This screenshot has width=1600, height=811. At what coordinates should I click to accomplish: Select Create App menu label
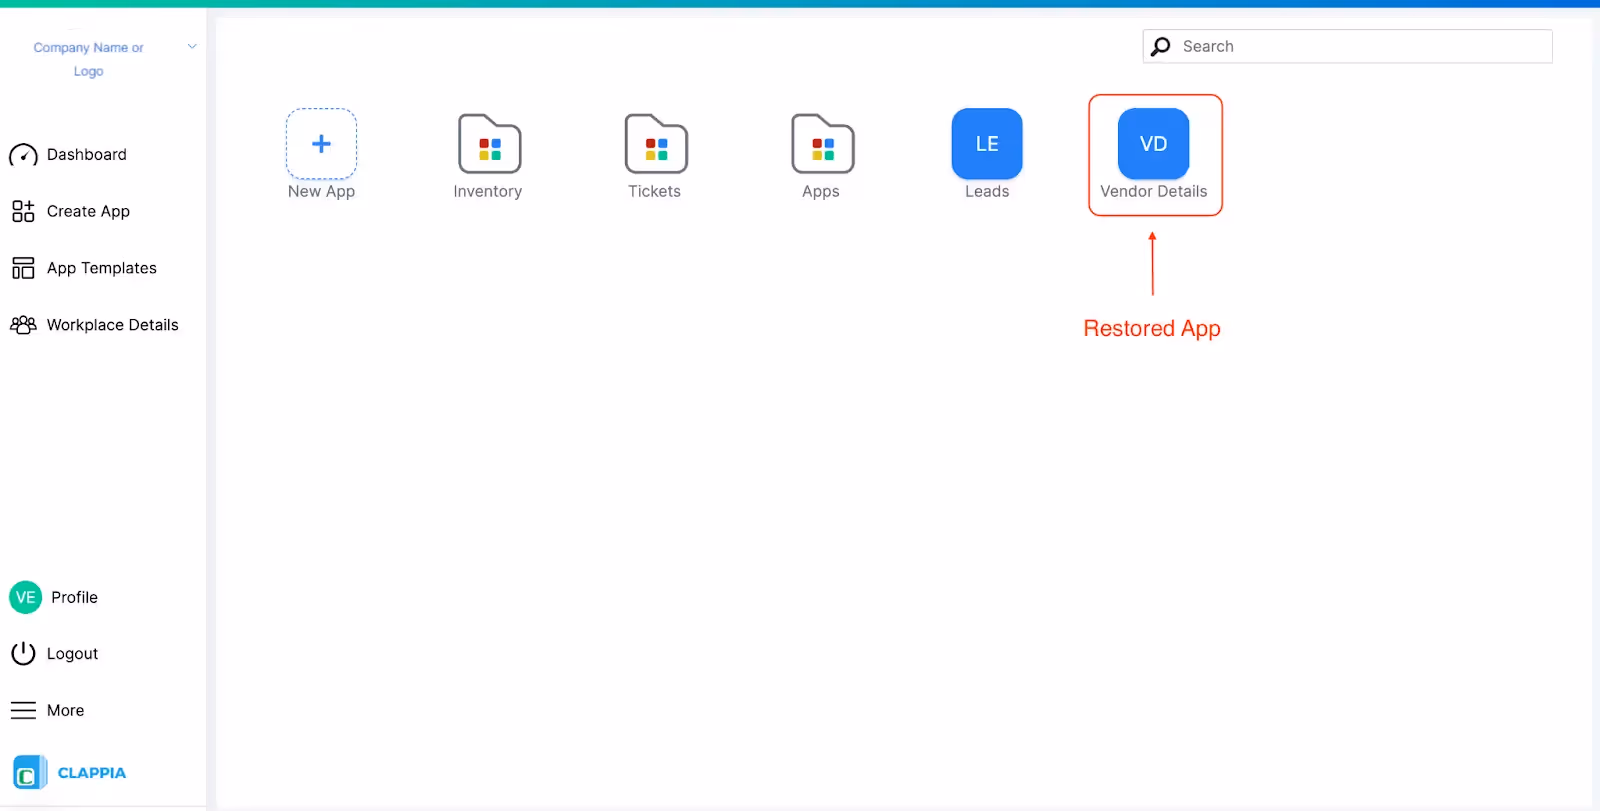click(x=88, y=212)
